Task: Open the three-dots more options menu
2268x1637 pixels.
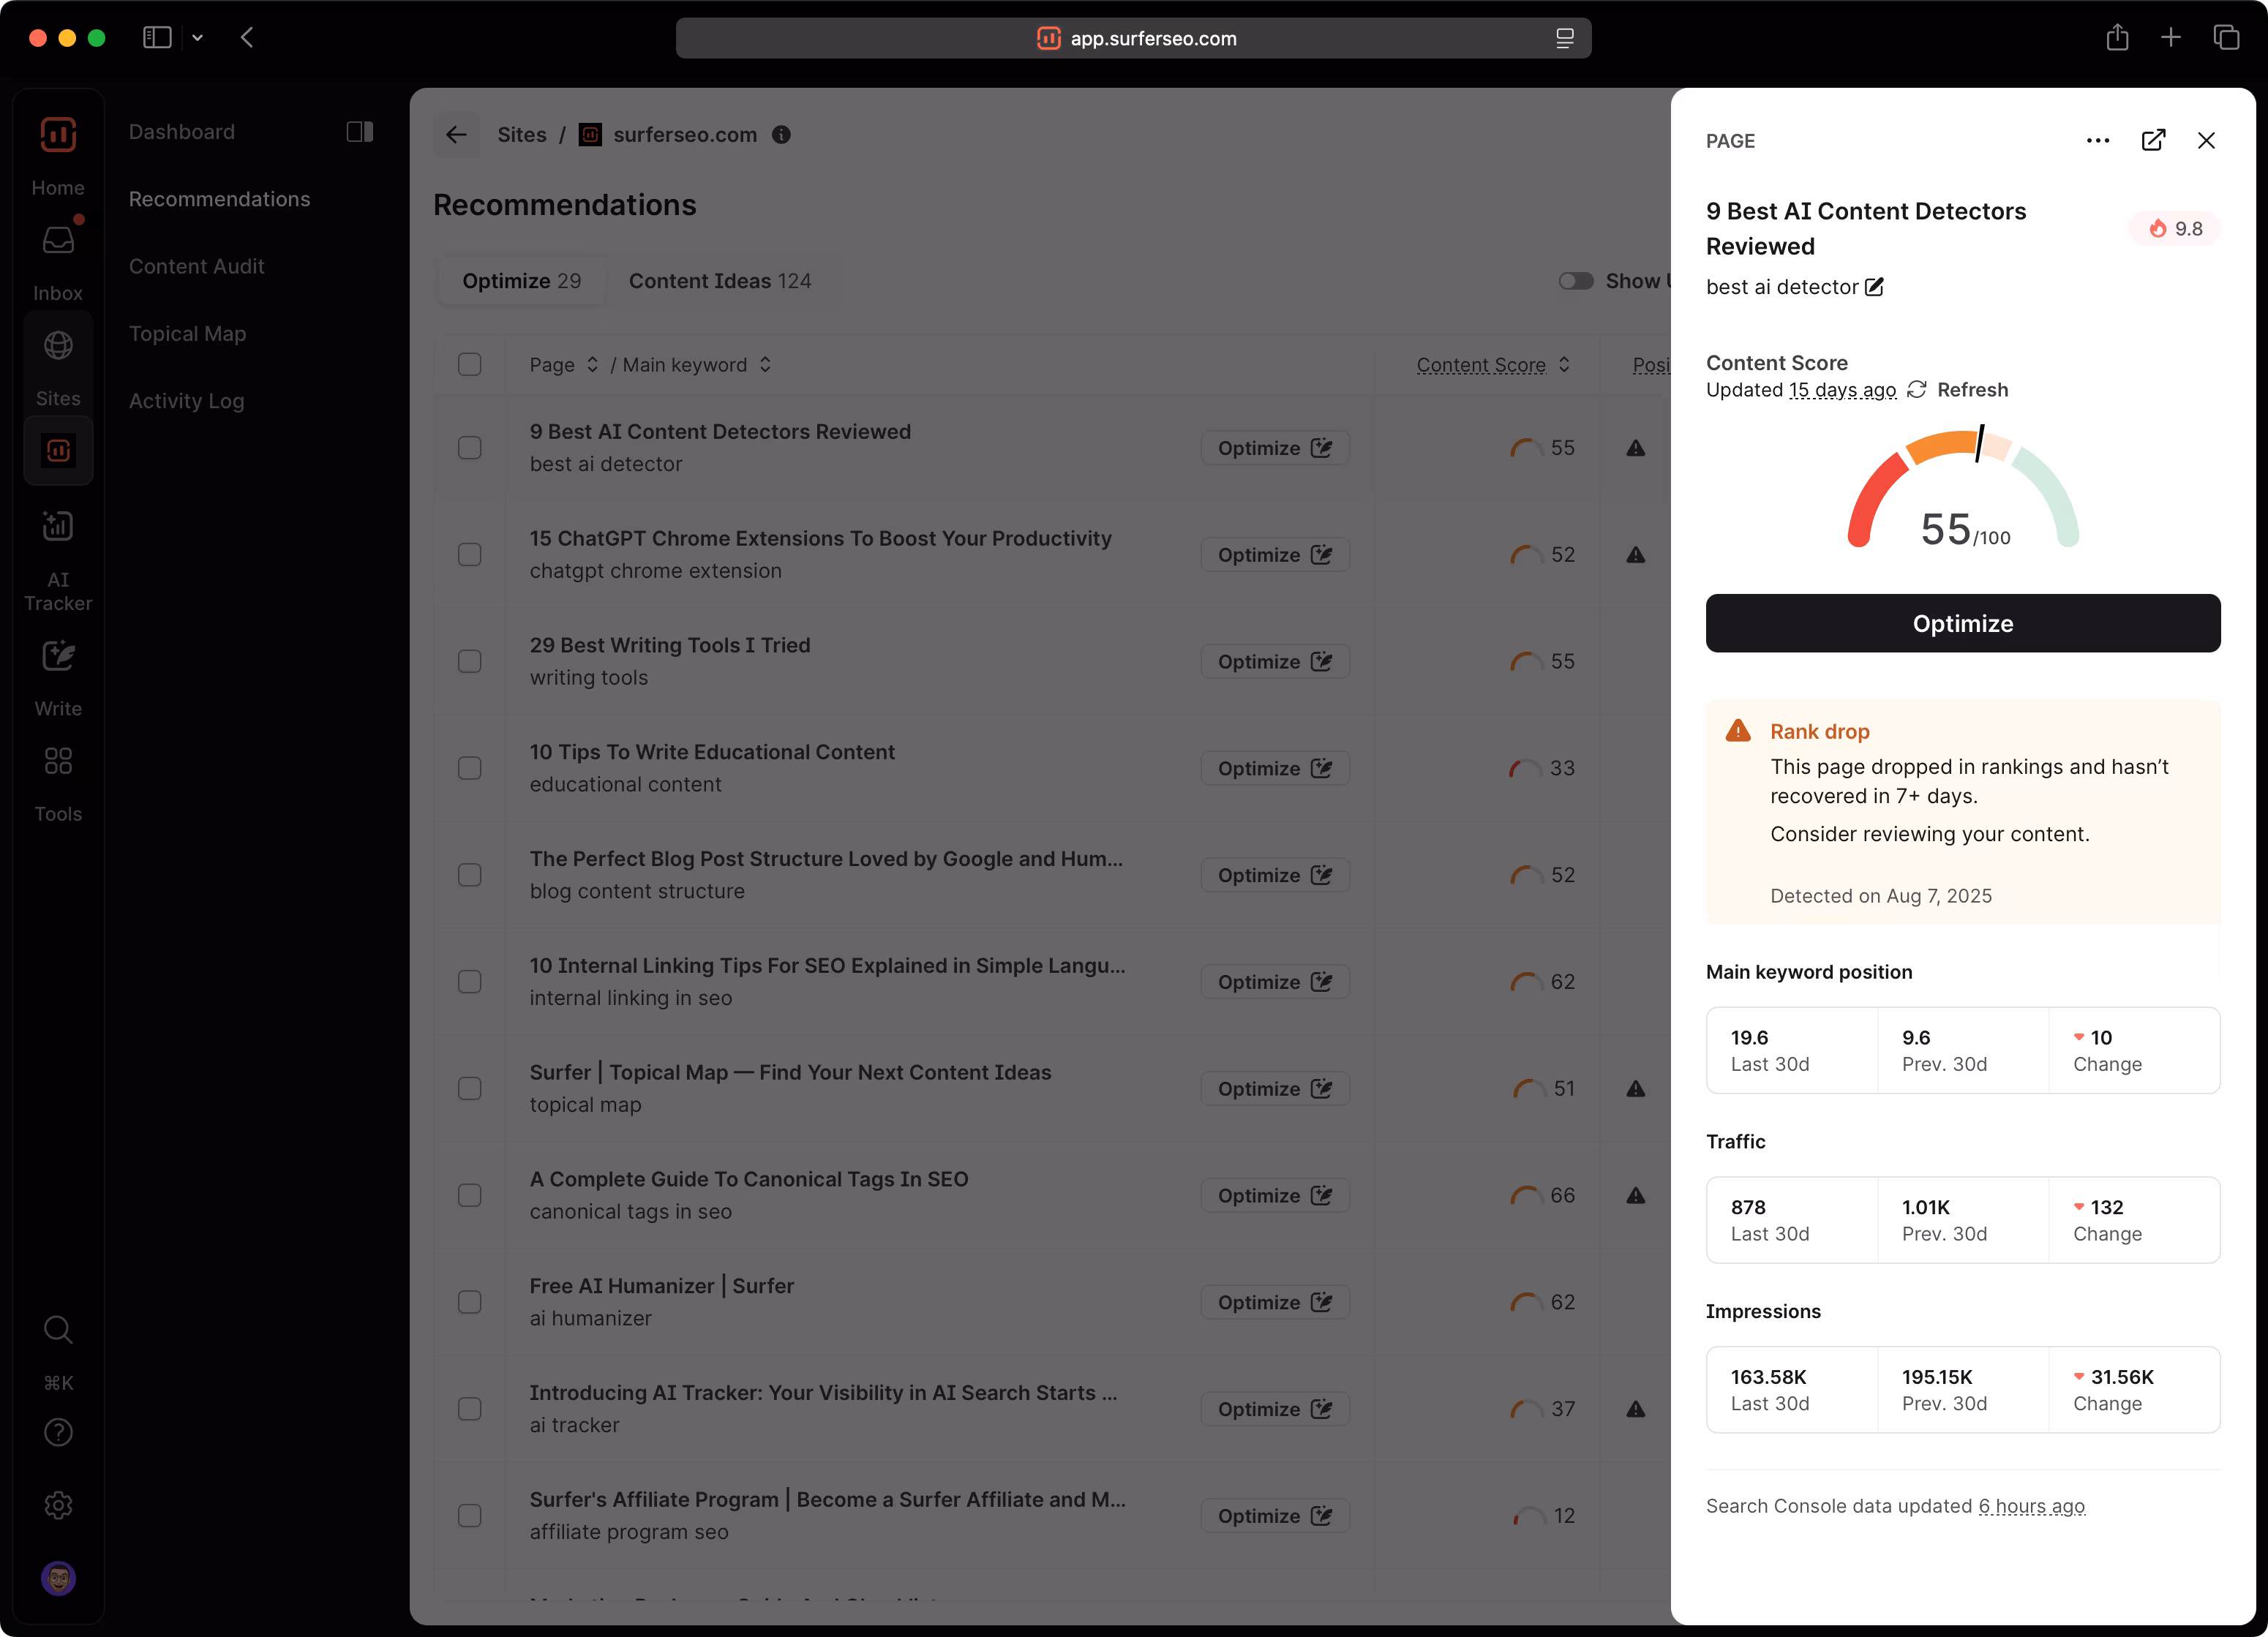Action: (2098, 141)
